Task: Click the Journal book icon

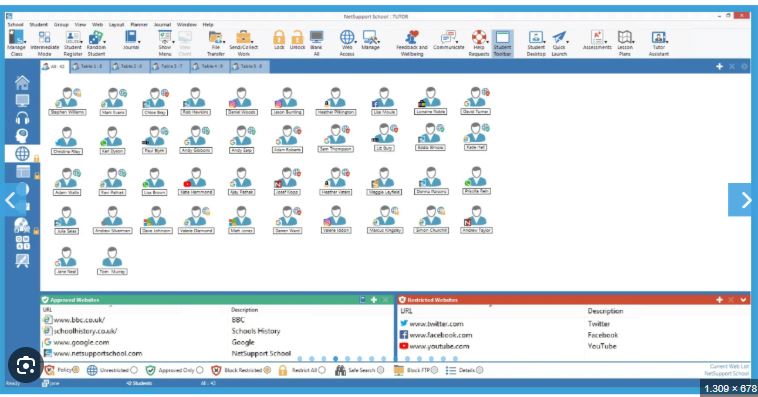Action: click(131, 38)
